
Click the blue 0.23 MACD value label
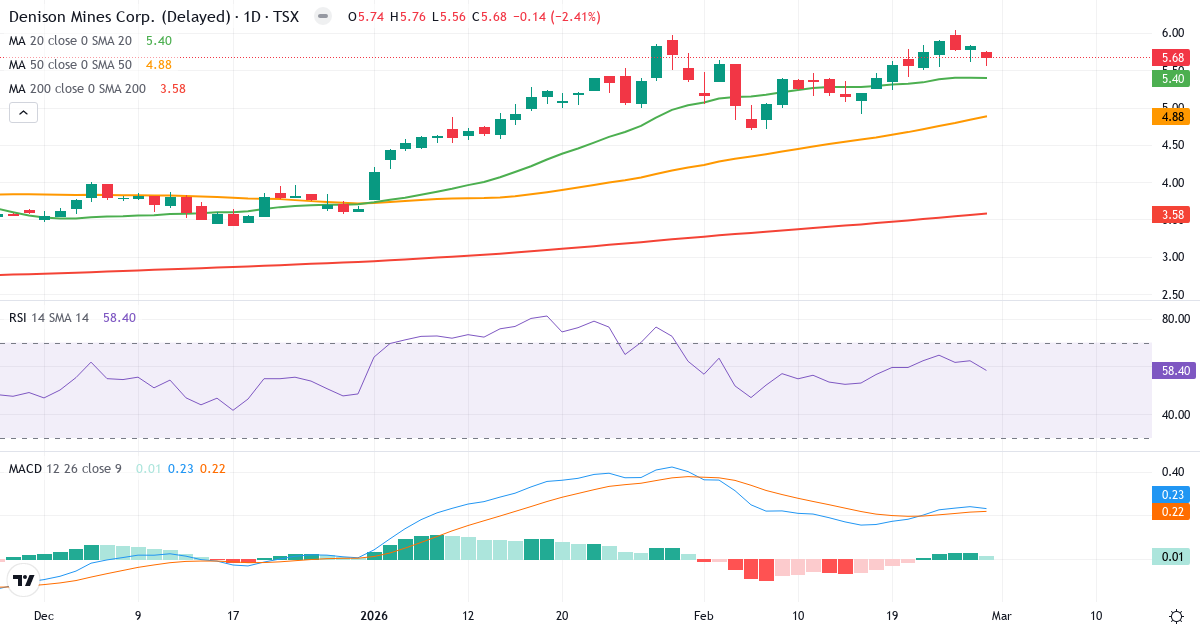pos(1170,494)
